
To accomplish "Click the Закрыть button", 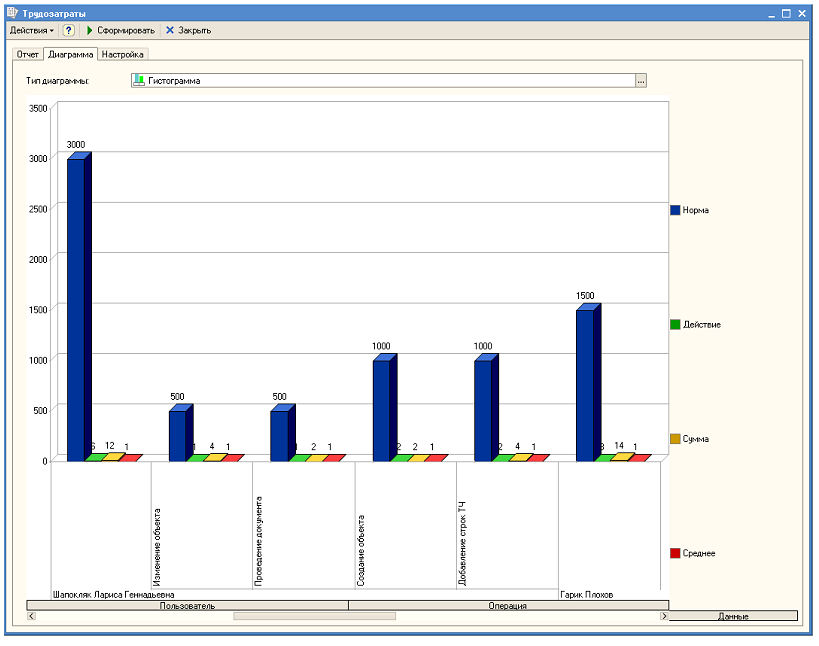I will pyautogui.click(x=189, y=30).
